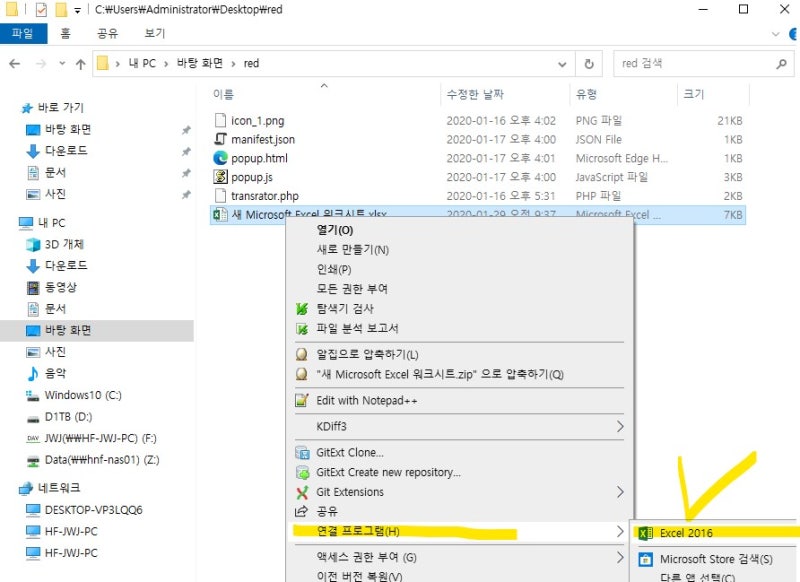
Task: Compress to 새 Microsoft Excel 워크시트.zip
Action: pos(440,374)
